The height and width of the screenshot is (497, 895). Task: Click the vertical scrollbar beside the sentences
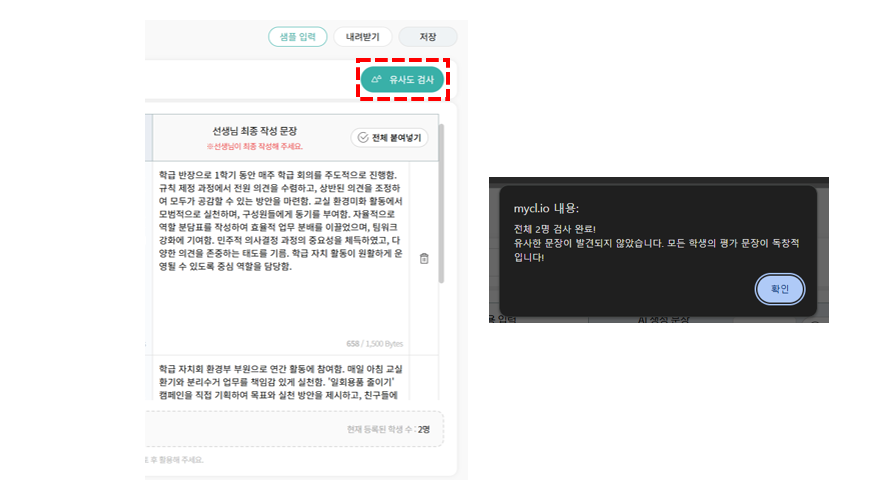(x=441, y=203)
